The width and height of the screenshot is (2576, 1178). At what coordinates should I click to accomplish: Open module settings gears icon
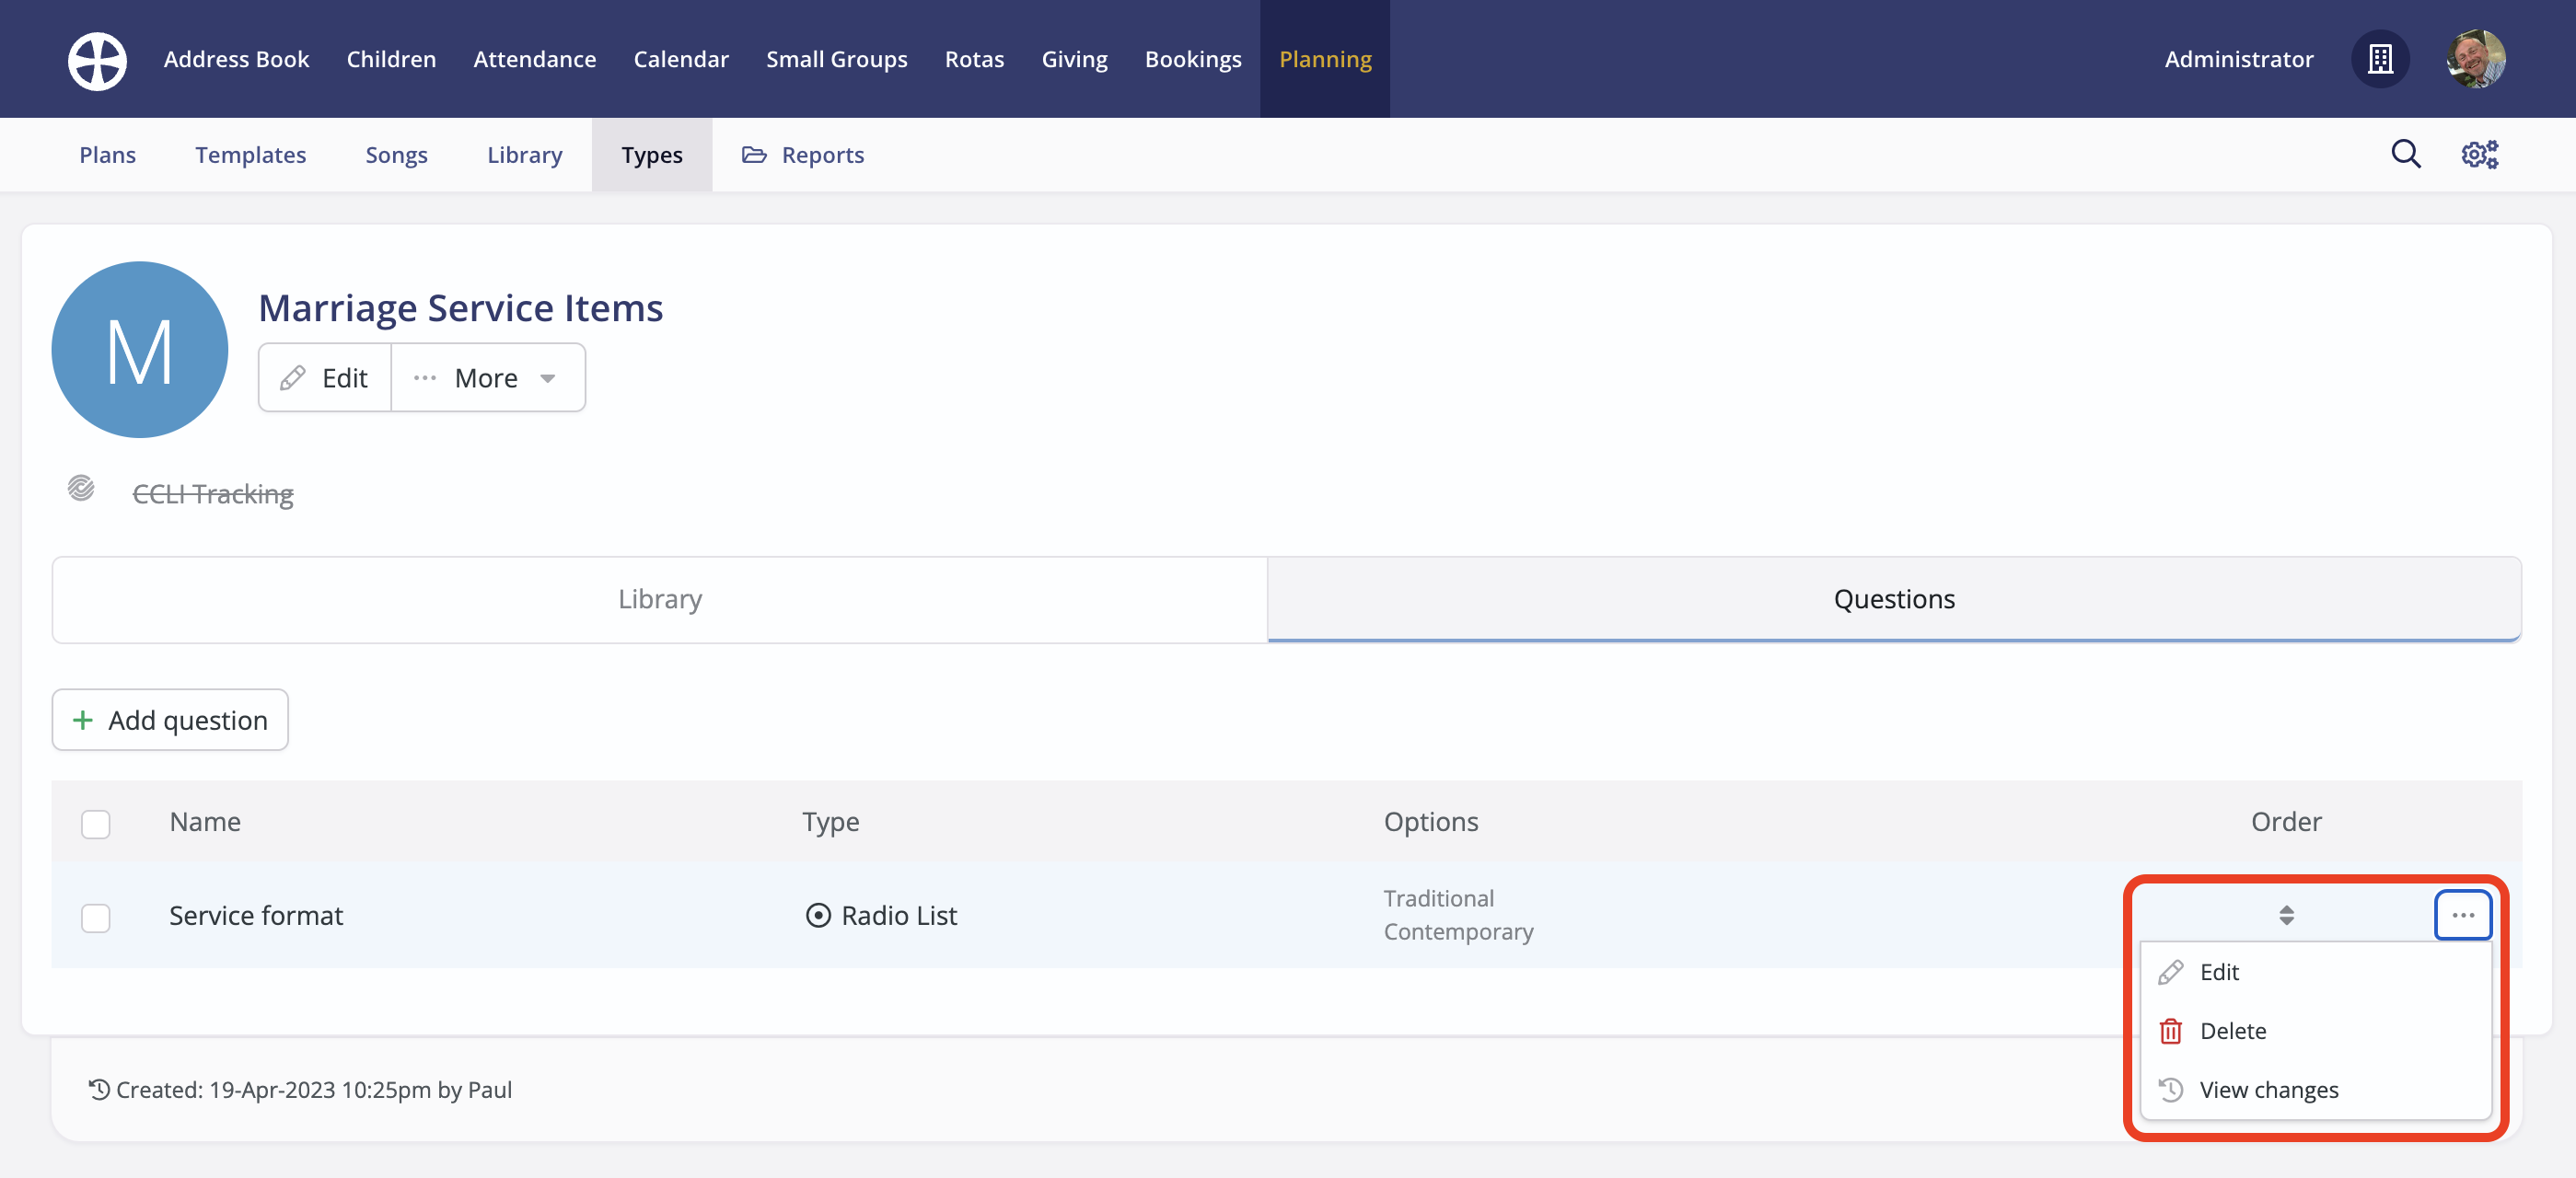pos(2479,154)
